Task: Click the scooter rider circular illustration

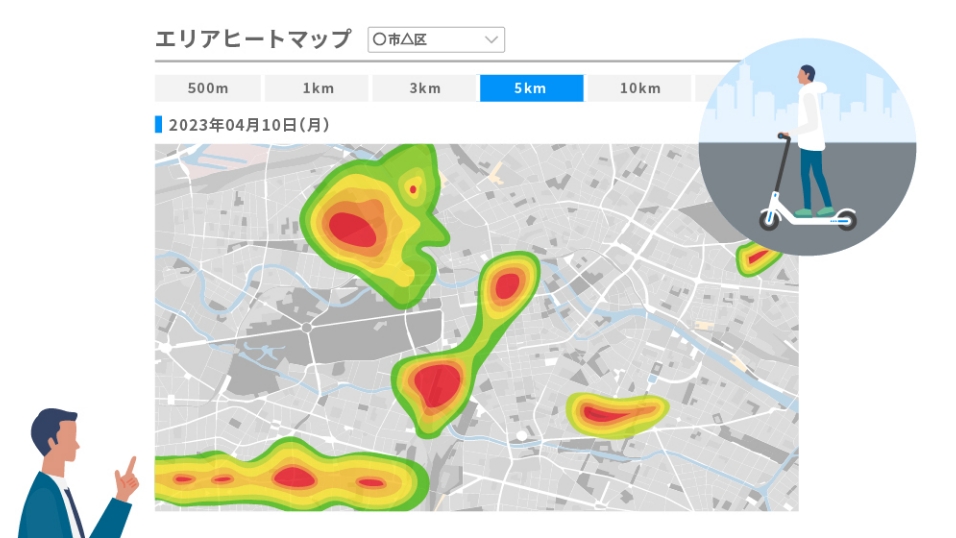Action: click(807, 147)
